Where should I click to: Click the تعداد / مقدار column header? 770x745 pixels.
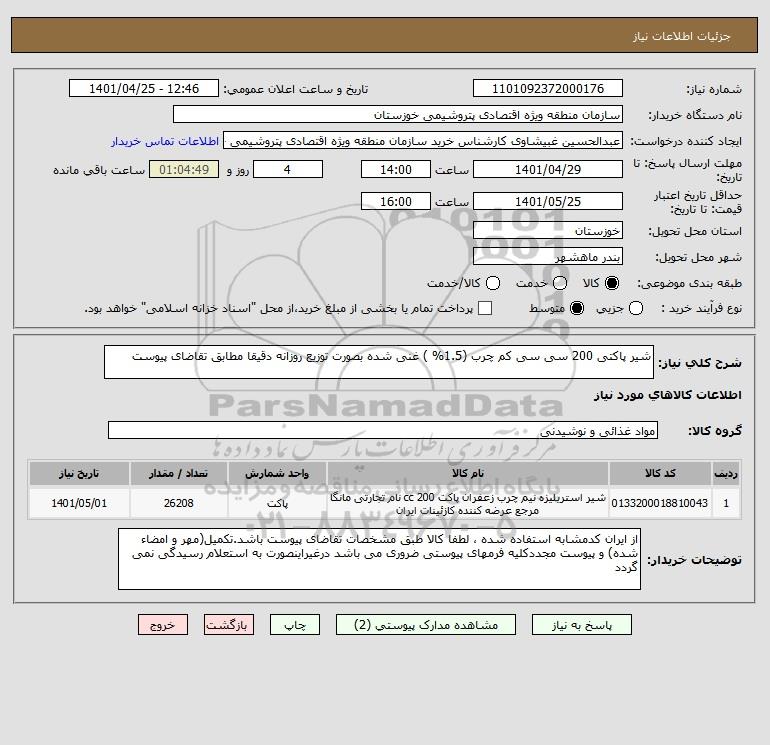click(179, 473)
